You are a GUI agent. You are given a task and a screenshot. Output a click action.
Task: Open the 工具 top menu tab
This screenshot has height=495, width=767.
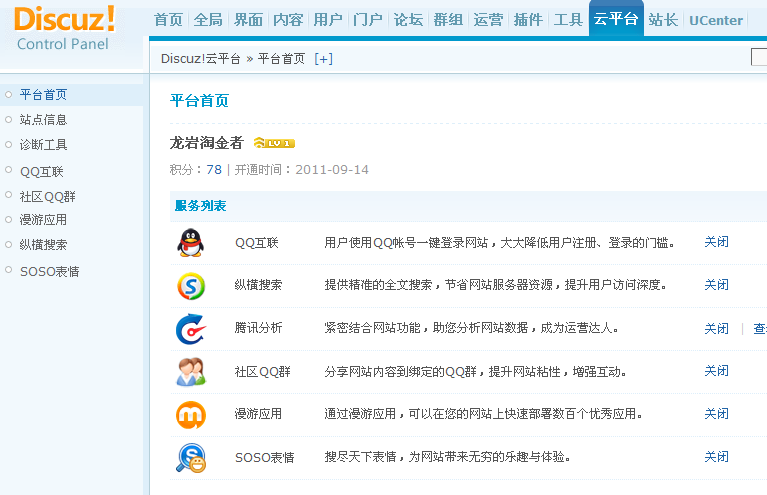point(568,20)
